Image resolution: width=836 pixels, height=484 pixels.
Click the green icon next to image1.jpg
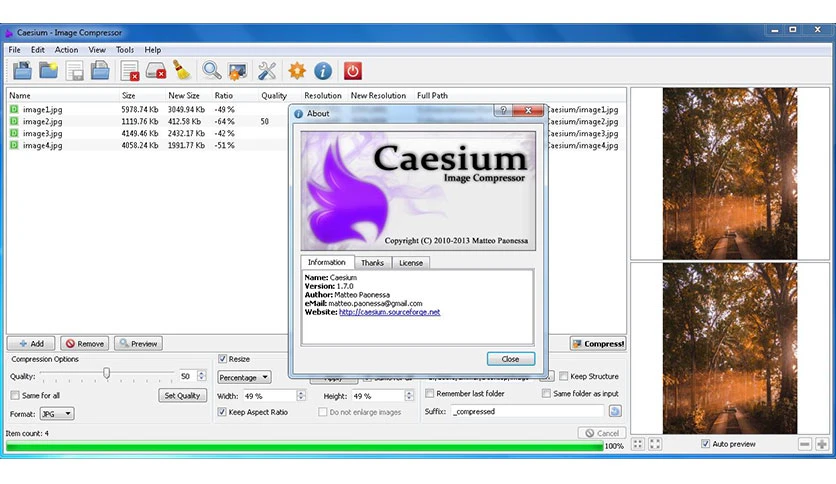(x=14, y=109)
